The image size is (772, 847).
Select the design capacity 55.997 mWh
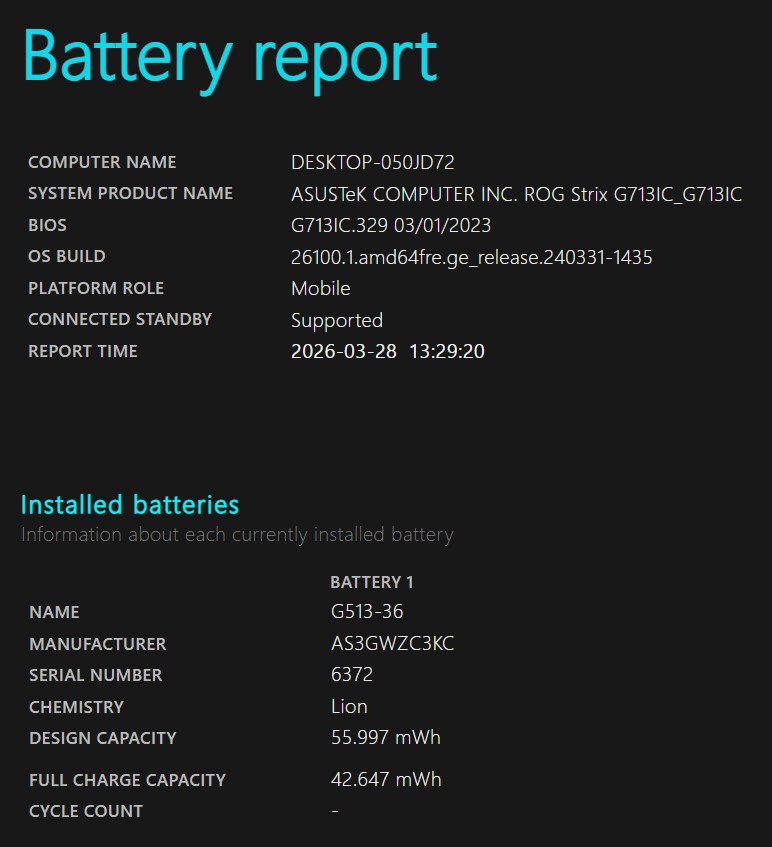click(385, 738)
